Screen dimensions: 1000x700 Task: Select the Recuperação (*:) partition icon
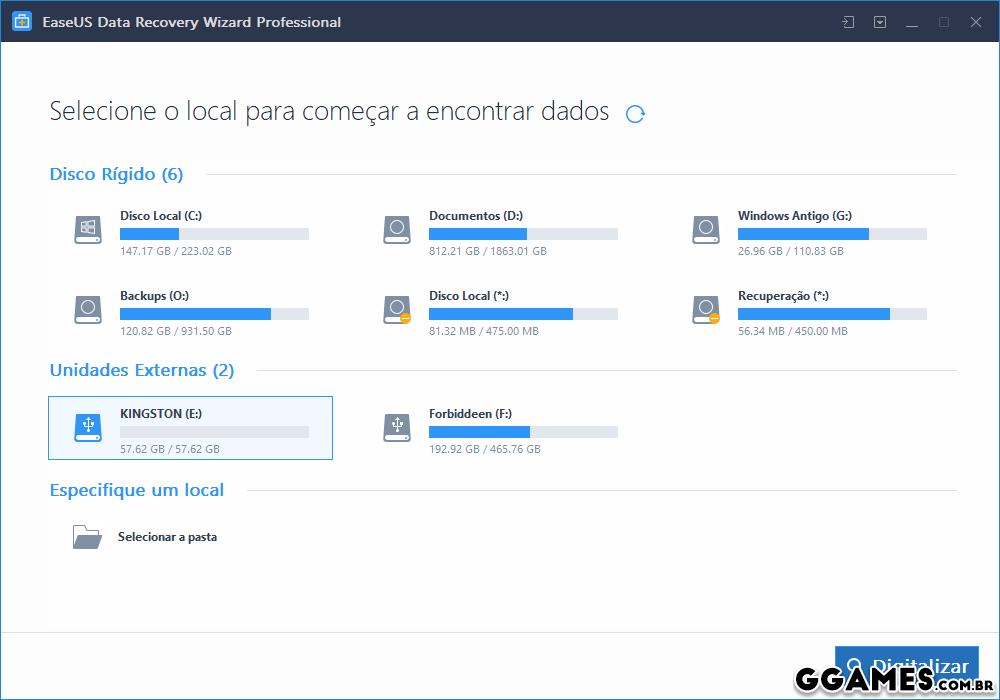point(706,310)
